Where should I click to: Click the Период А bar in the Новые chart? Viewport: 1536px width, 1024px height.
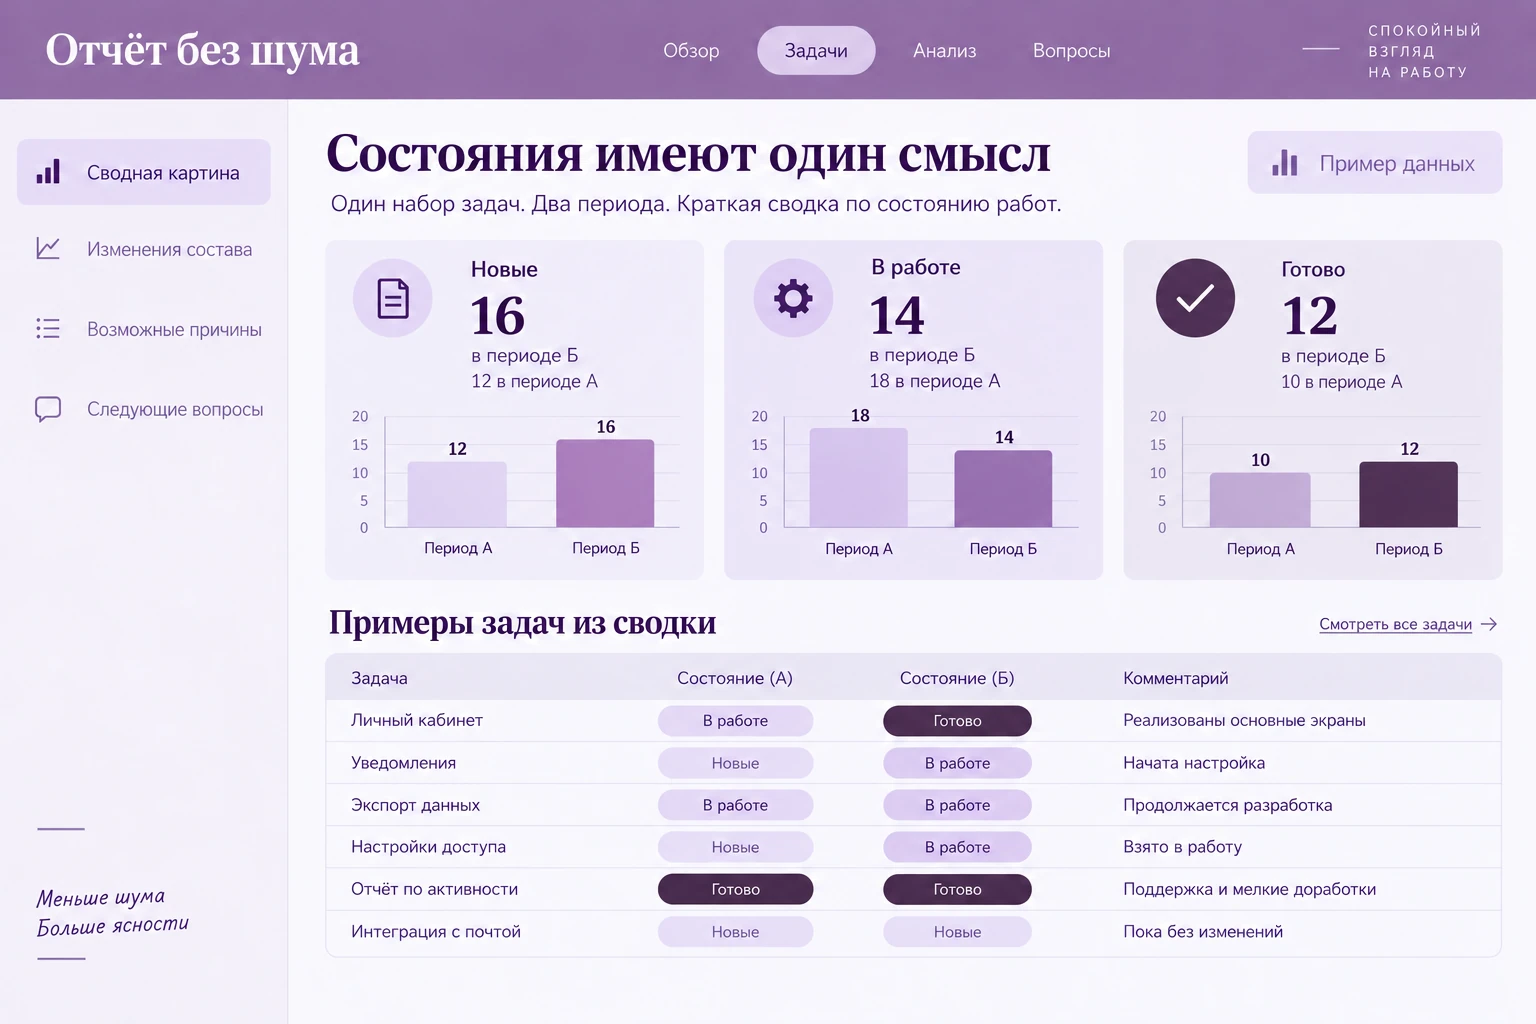pos(457,494)
